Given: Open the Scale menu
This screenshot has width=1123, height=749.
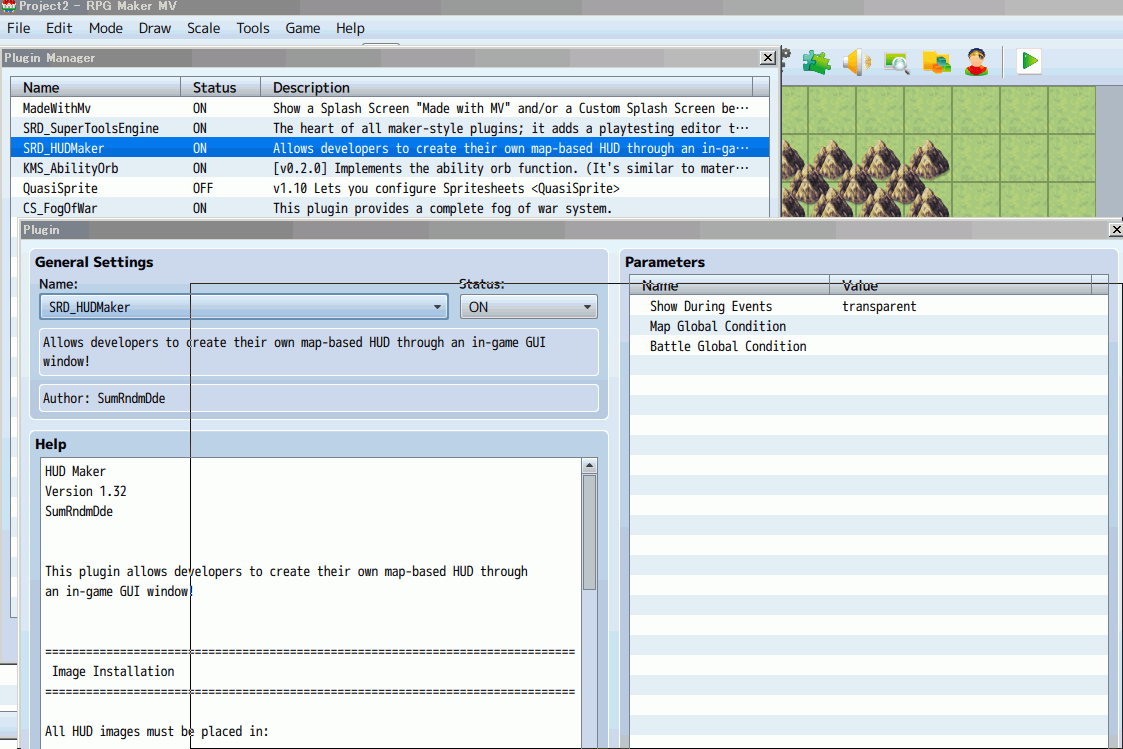Looking at the screenshot, I should pos(203,28).
